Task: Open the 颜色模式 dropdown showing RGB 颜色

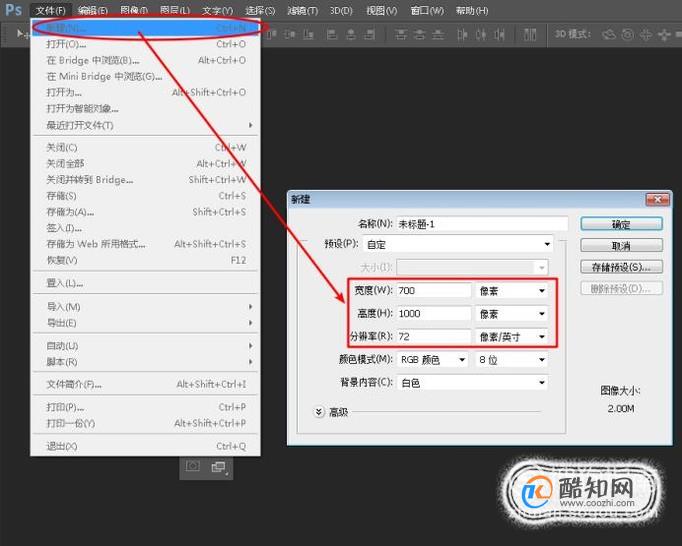Action: (x=432, y=359)
